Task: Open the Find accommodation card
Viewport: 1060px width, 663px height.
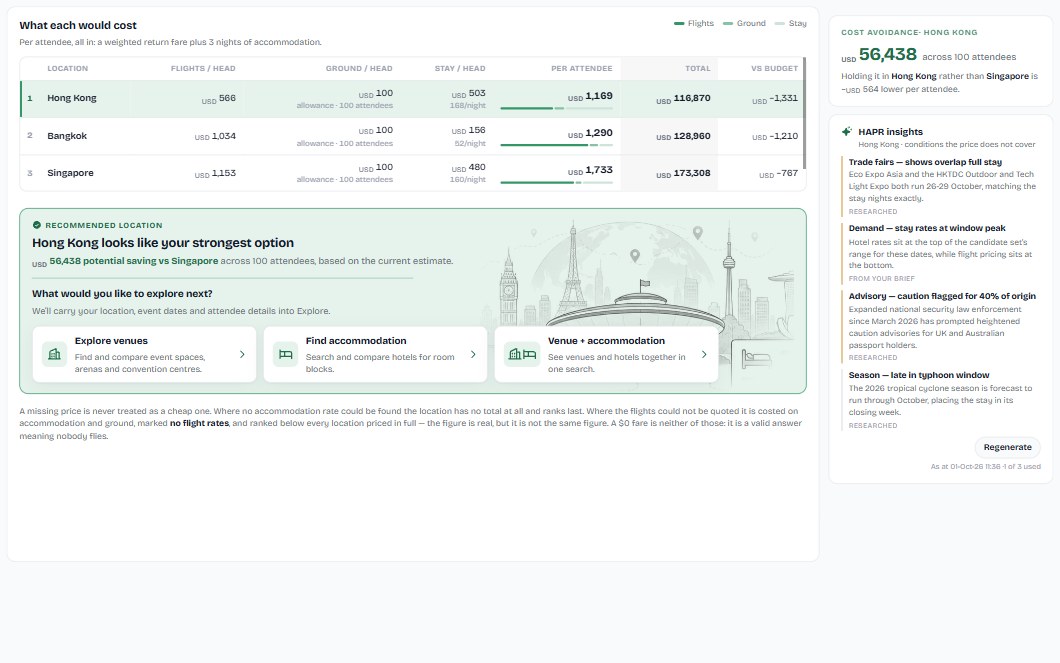Action: point(375,354)
